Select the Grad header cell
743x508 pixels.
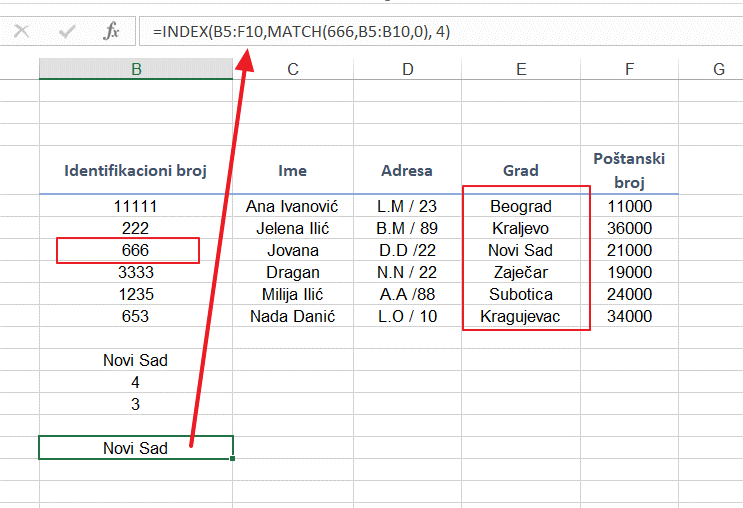(521, 170)
